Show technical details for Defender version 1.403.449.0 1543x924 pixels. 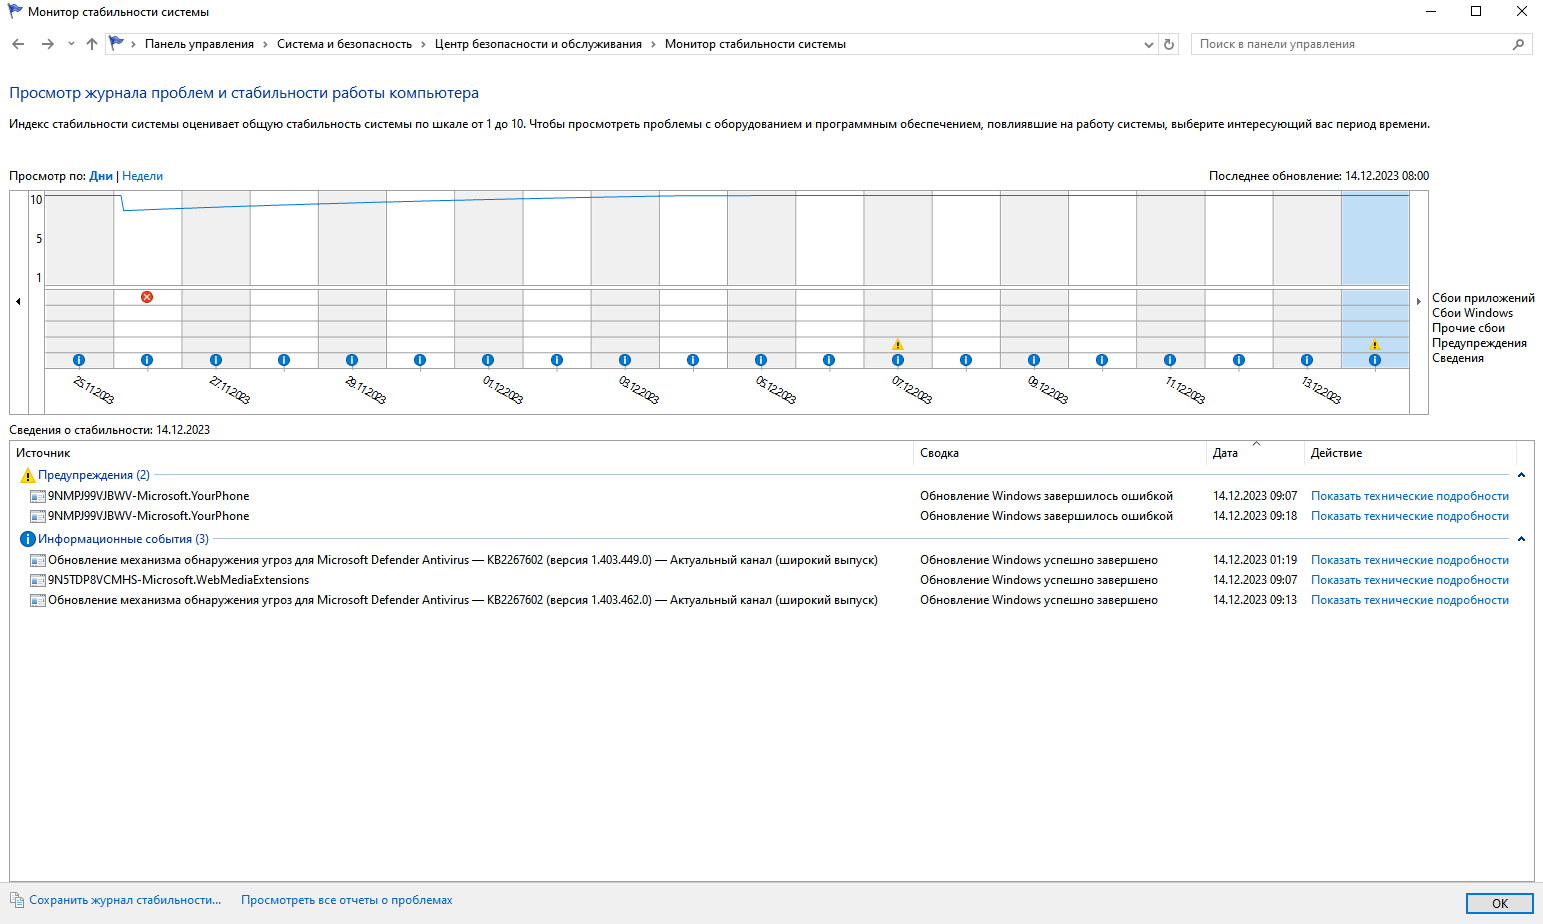(1410, 560)
